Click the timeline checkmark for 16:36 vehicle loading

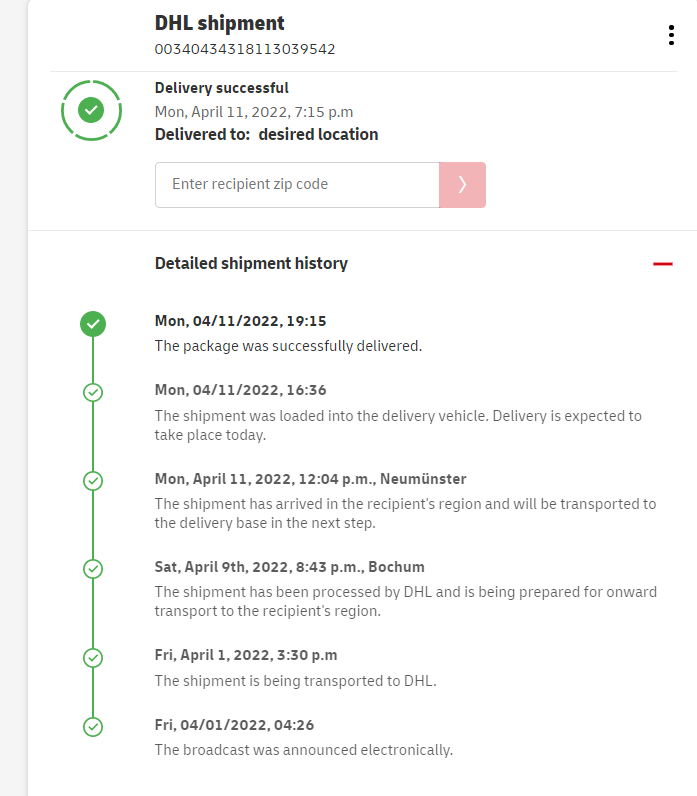[93, 392]
